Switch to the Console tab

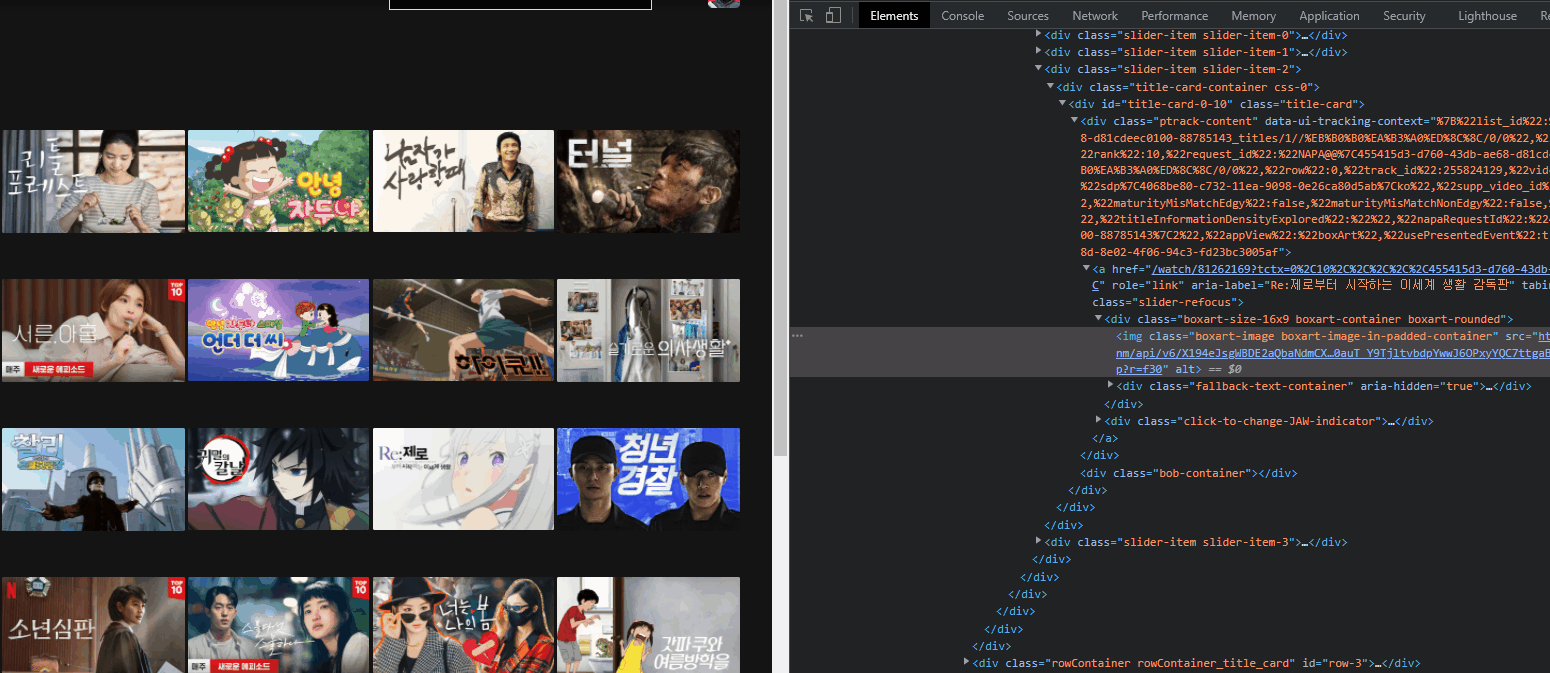pyautogui.click(x=962, y=15)
